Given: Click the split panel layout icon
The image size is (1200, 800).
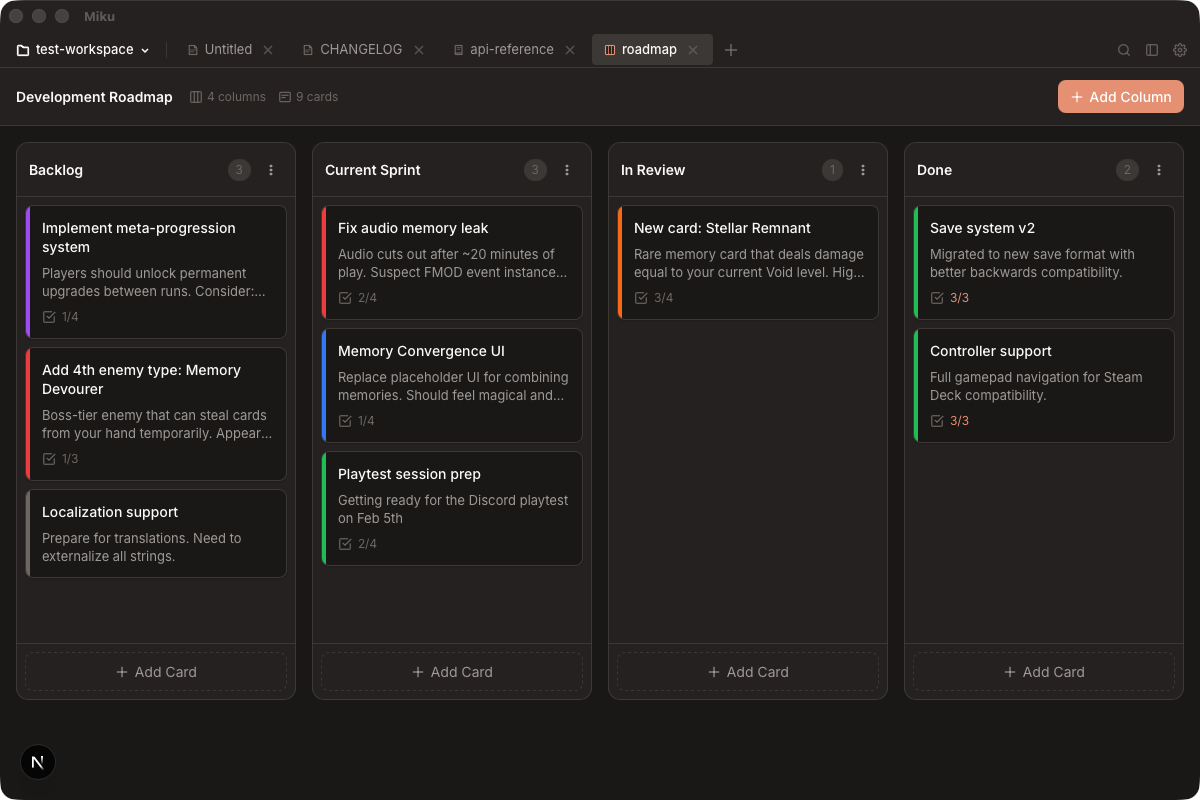Looking at the screenshot, I should (1152, 49).
